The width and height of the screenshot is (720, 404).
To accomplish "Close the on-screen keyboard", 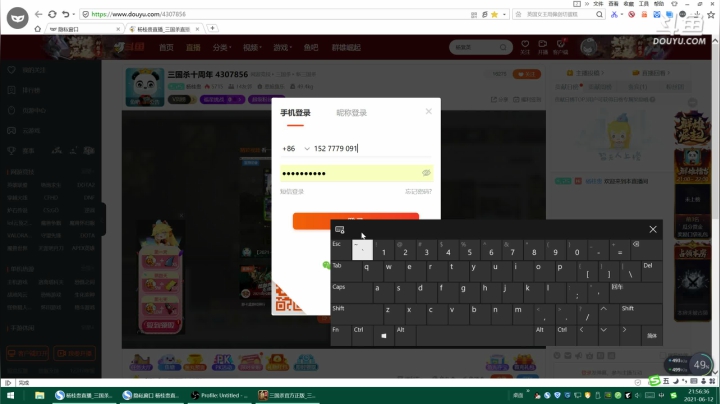I will 652,229.
